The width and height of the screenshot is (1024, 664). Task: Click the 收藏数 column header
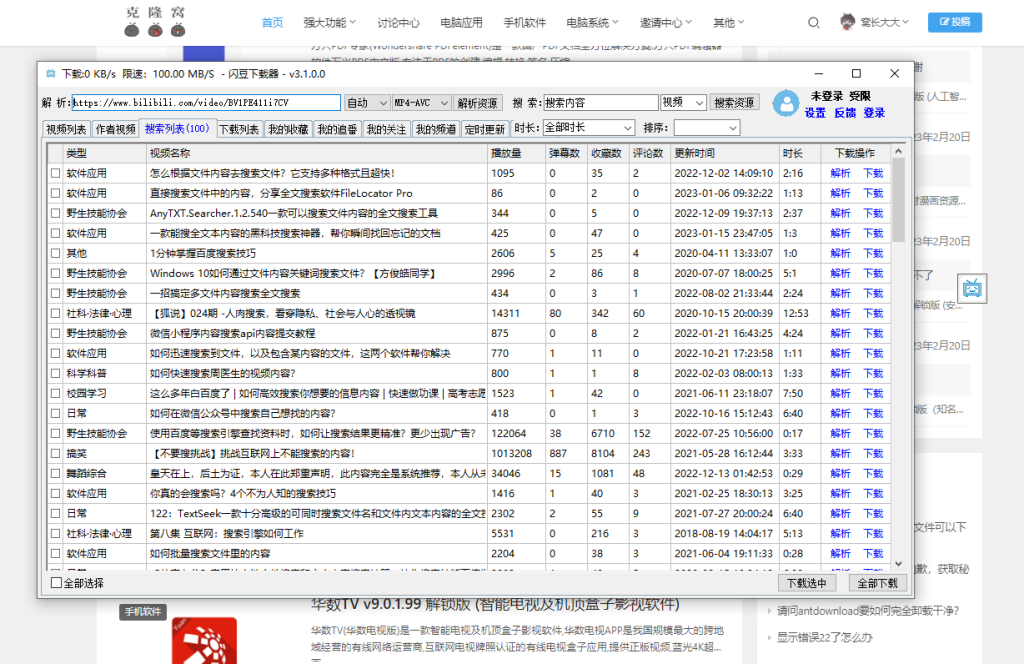tap(608, 153)
